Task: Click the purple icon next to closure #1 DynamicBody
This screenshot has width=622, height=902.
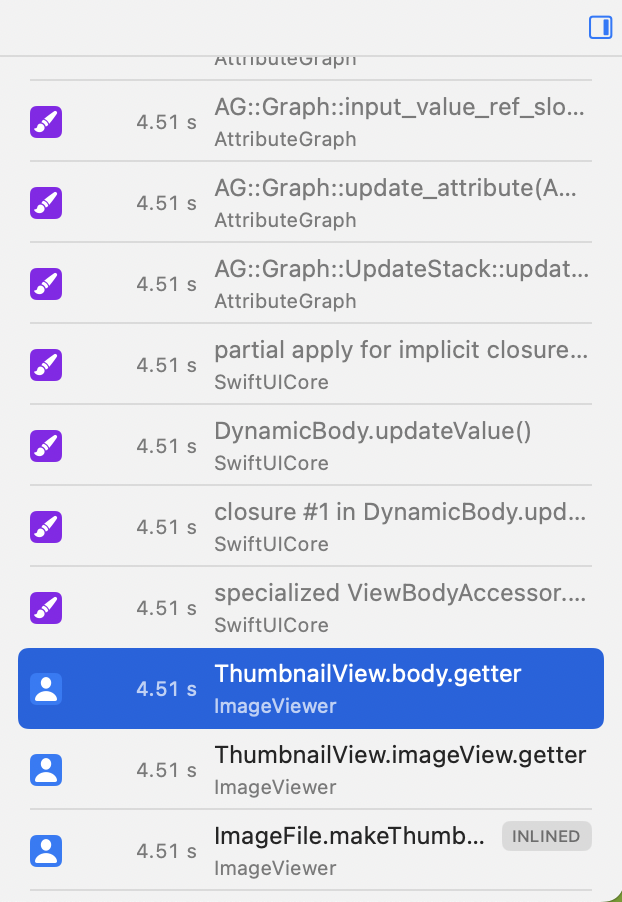Action: tap(45, 527)
